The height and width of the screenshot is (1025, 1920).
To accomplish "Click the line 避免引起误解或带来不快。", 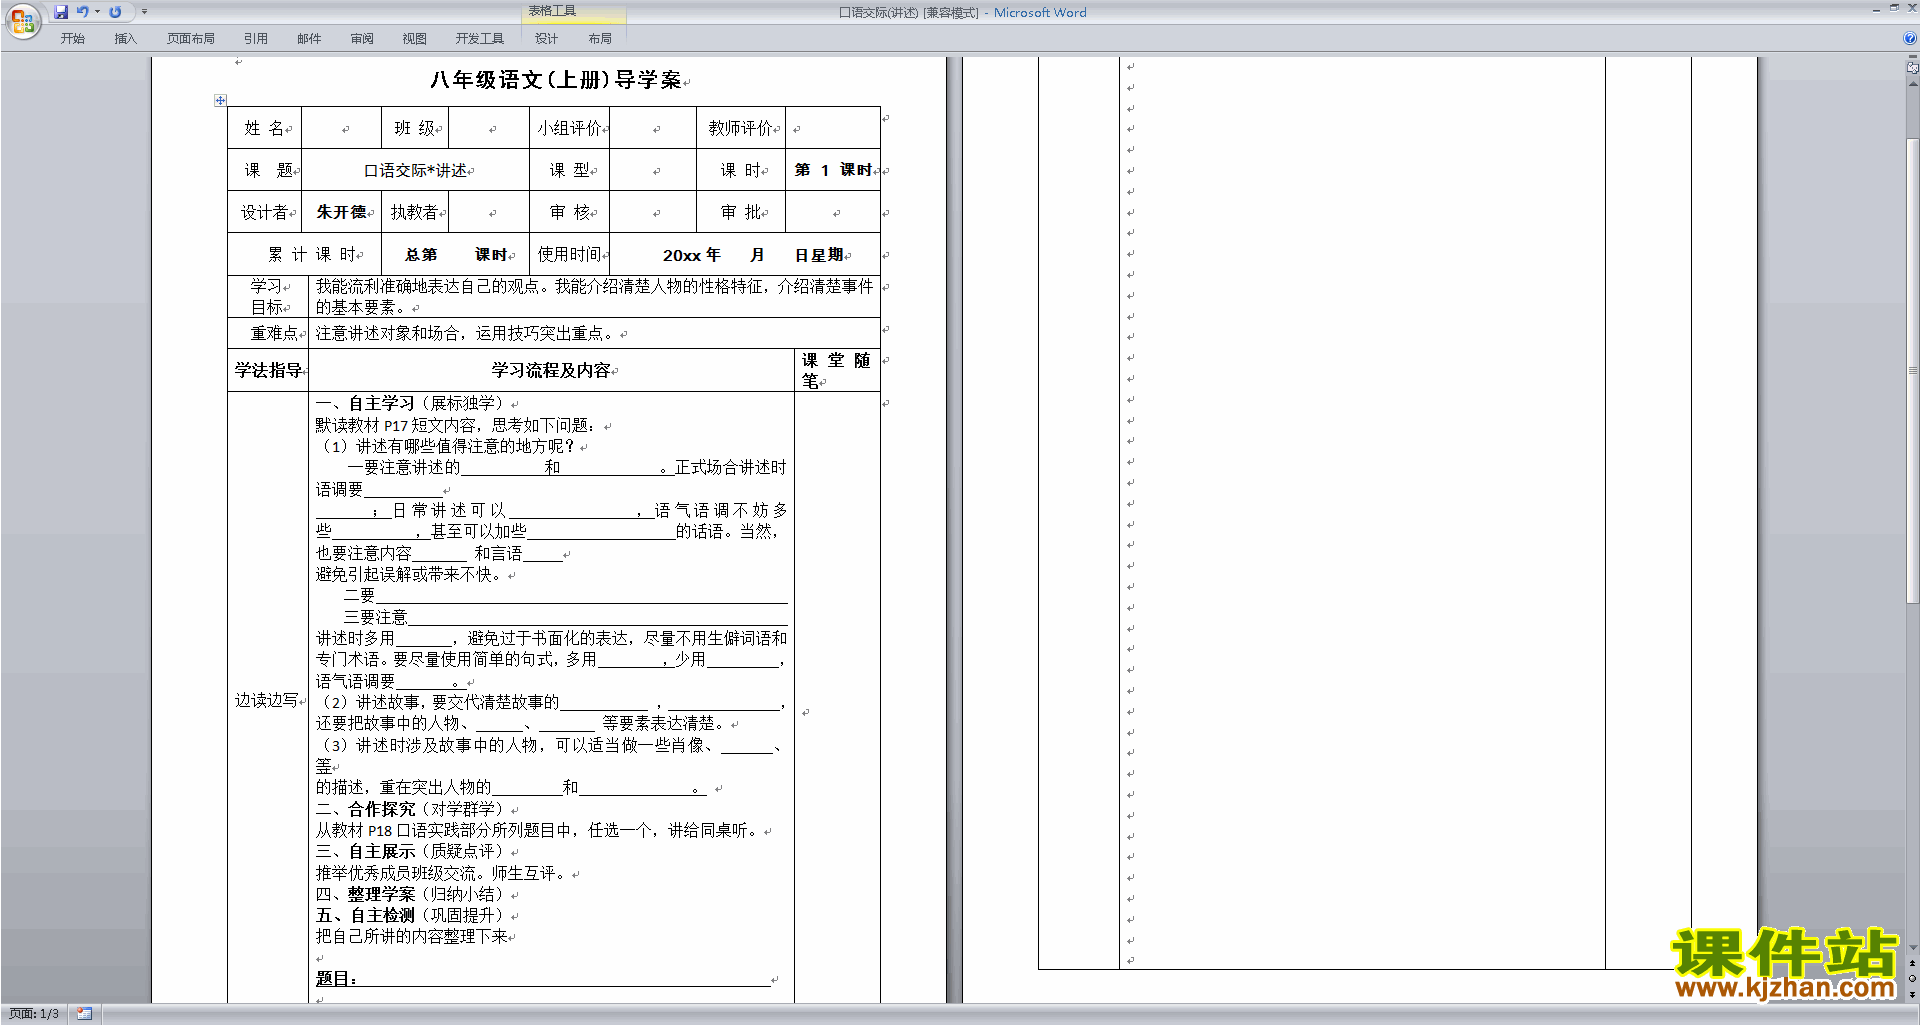I will click(x=410, y=574).
